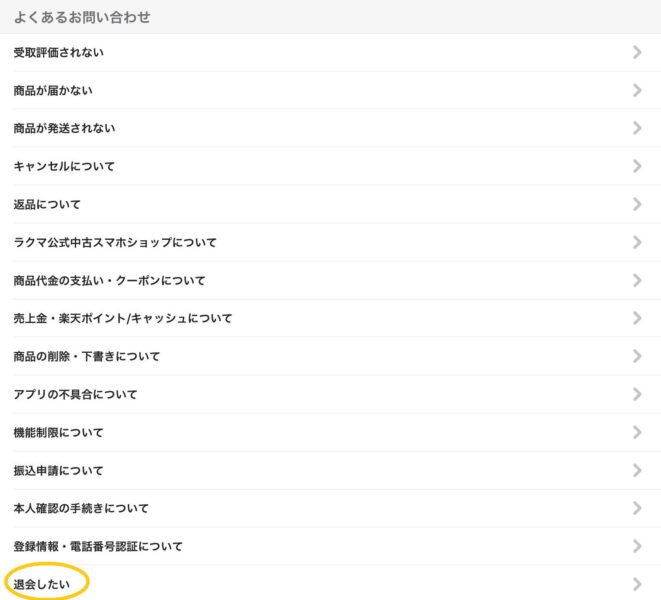Select 返品について from the FAQ list
The image size is (661, 600).
[330, 204]
